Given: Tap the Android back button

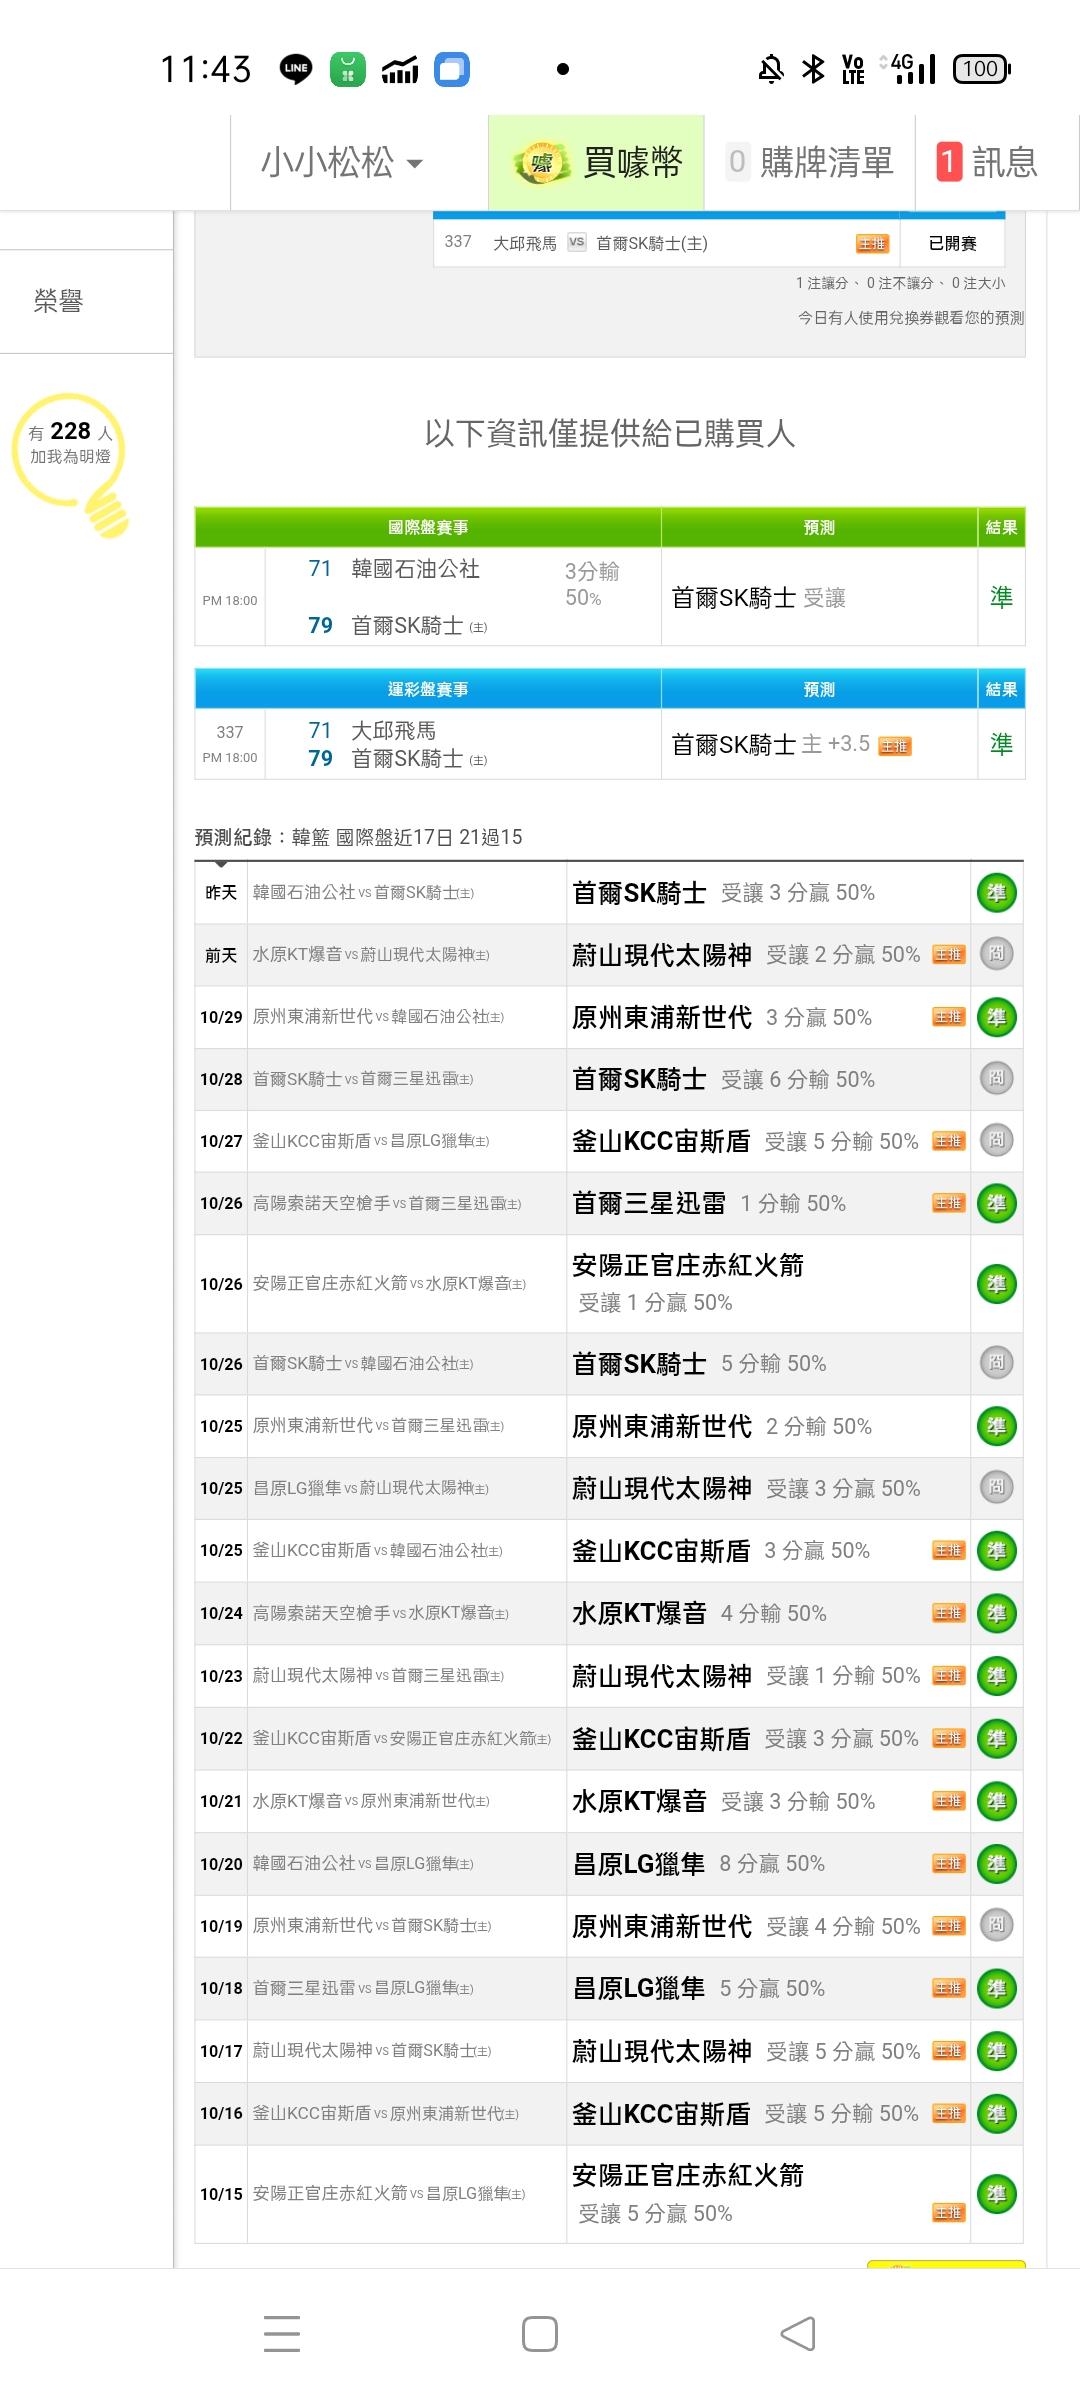Looking at the screenshot, I should pyautogui.click(x=798, y=2333).
